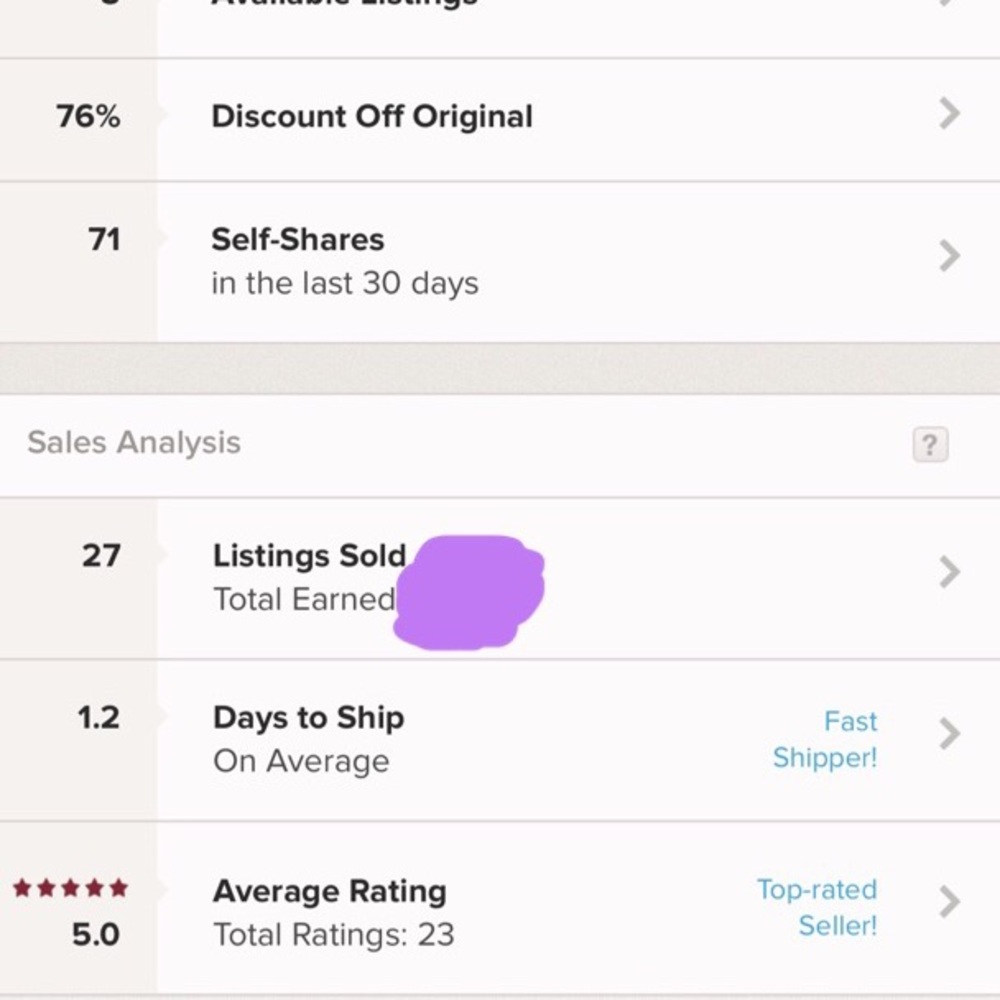1000x1000 pixels.
Task: Click the Top-rated Seller! badge
Action: coord(817,907)
